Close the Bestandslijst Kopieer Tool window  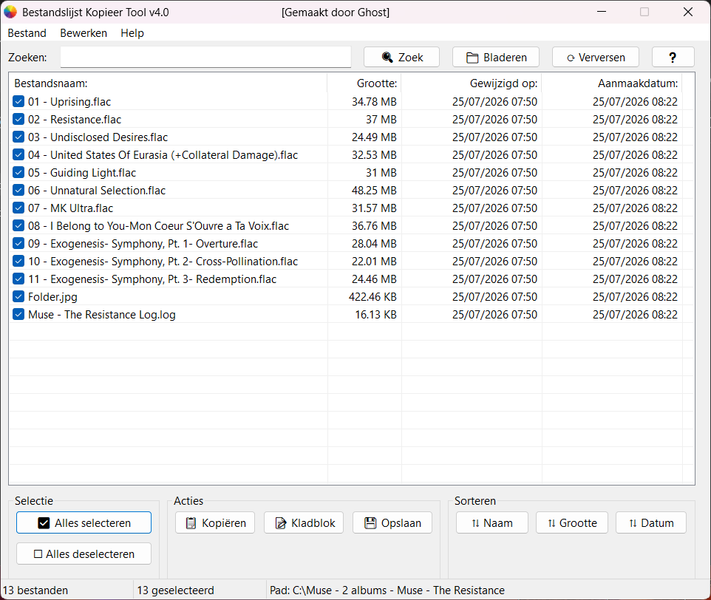[688, 12]
